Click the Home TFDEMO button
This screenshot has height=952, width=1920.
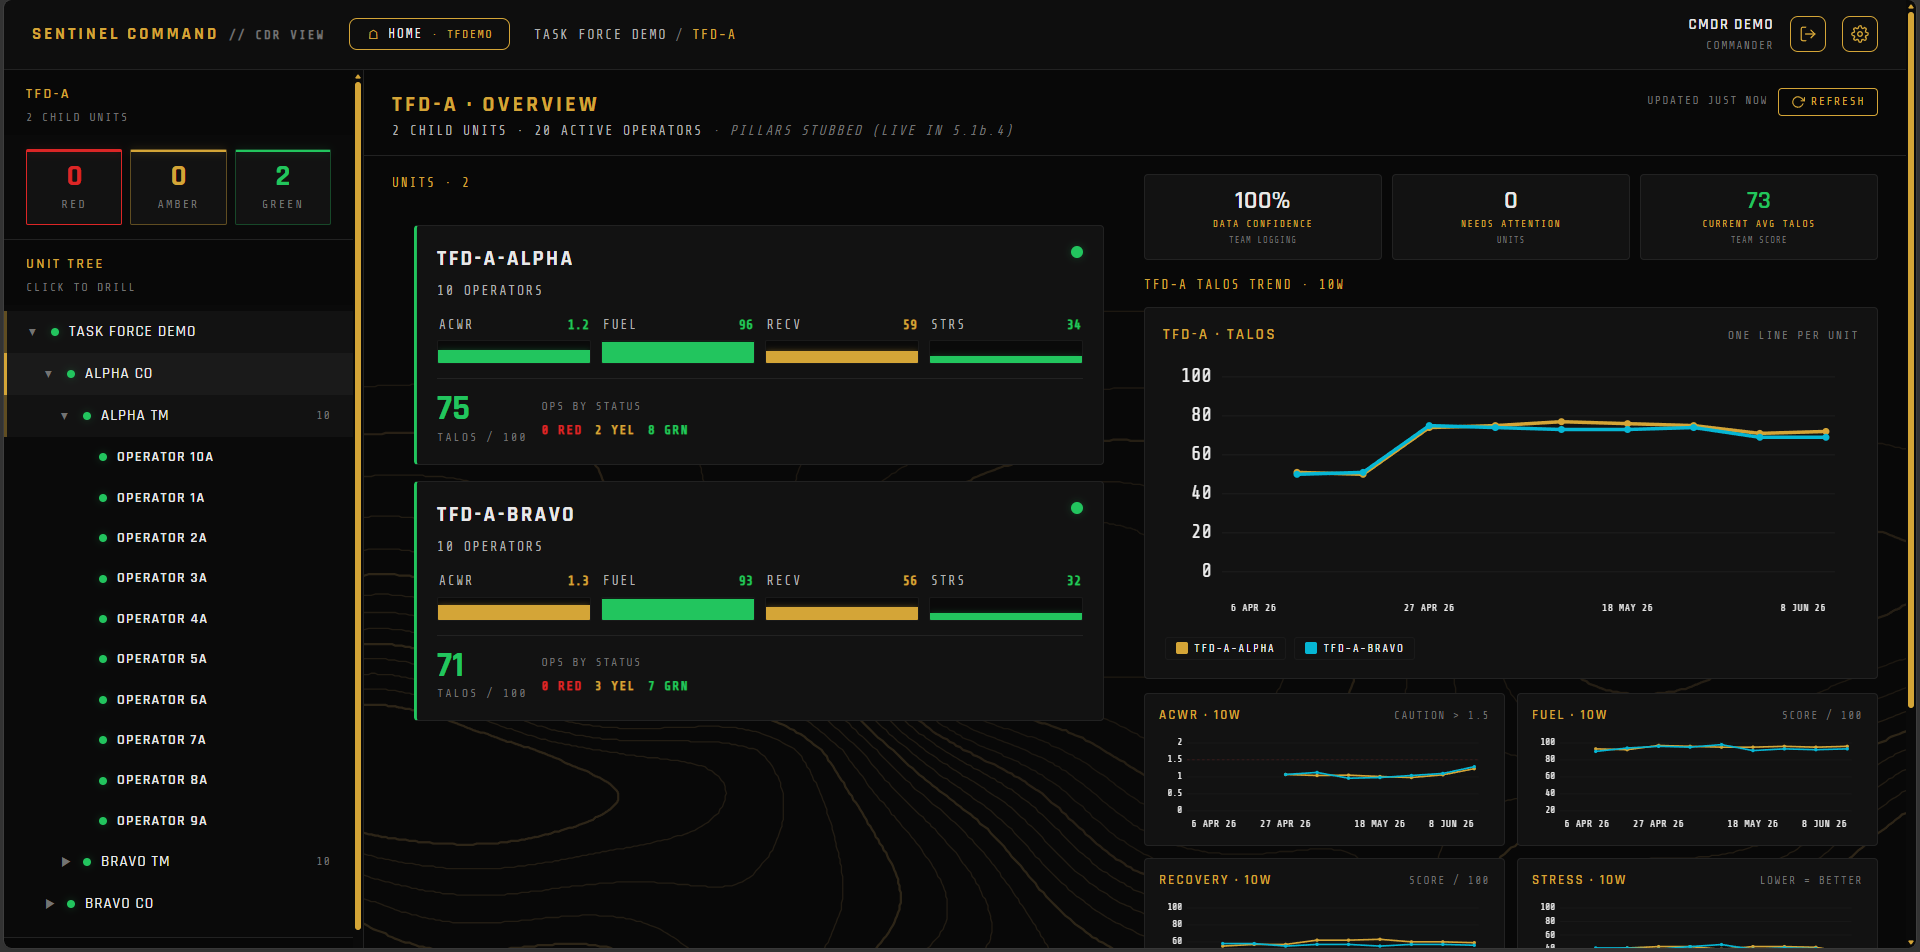[x=429, y=34]
